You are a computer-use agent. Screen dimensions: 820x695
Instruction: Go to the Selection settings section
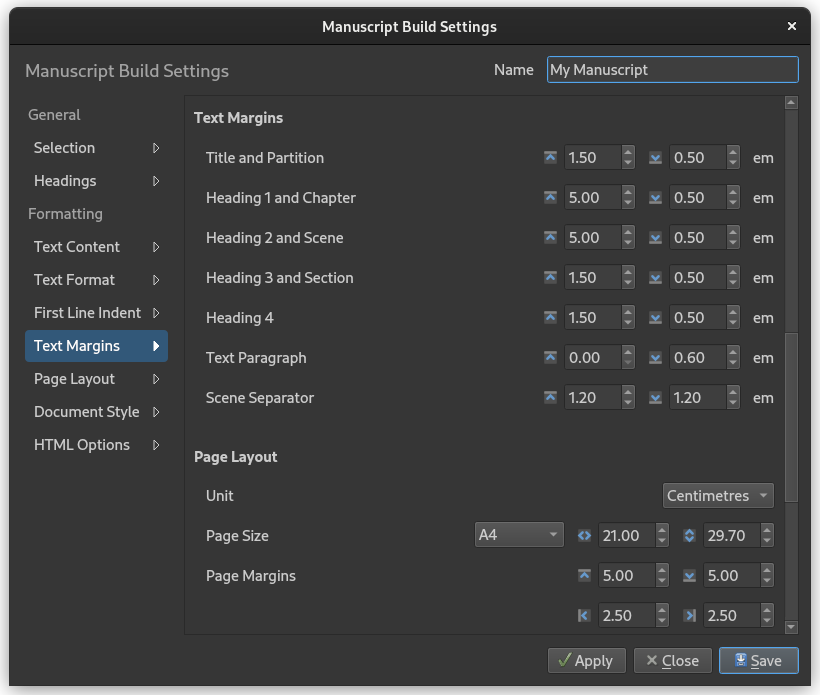(x=96, y=148)
